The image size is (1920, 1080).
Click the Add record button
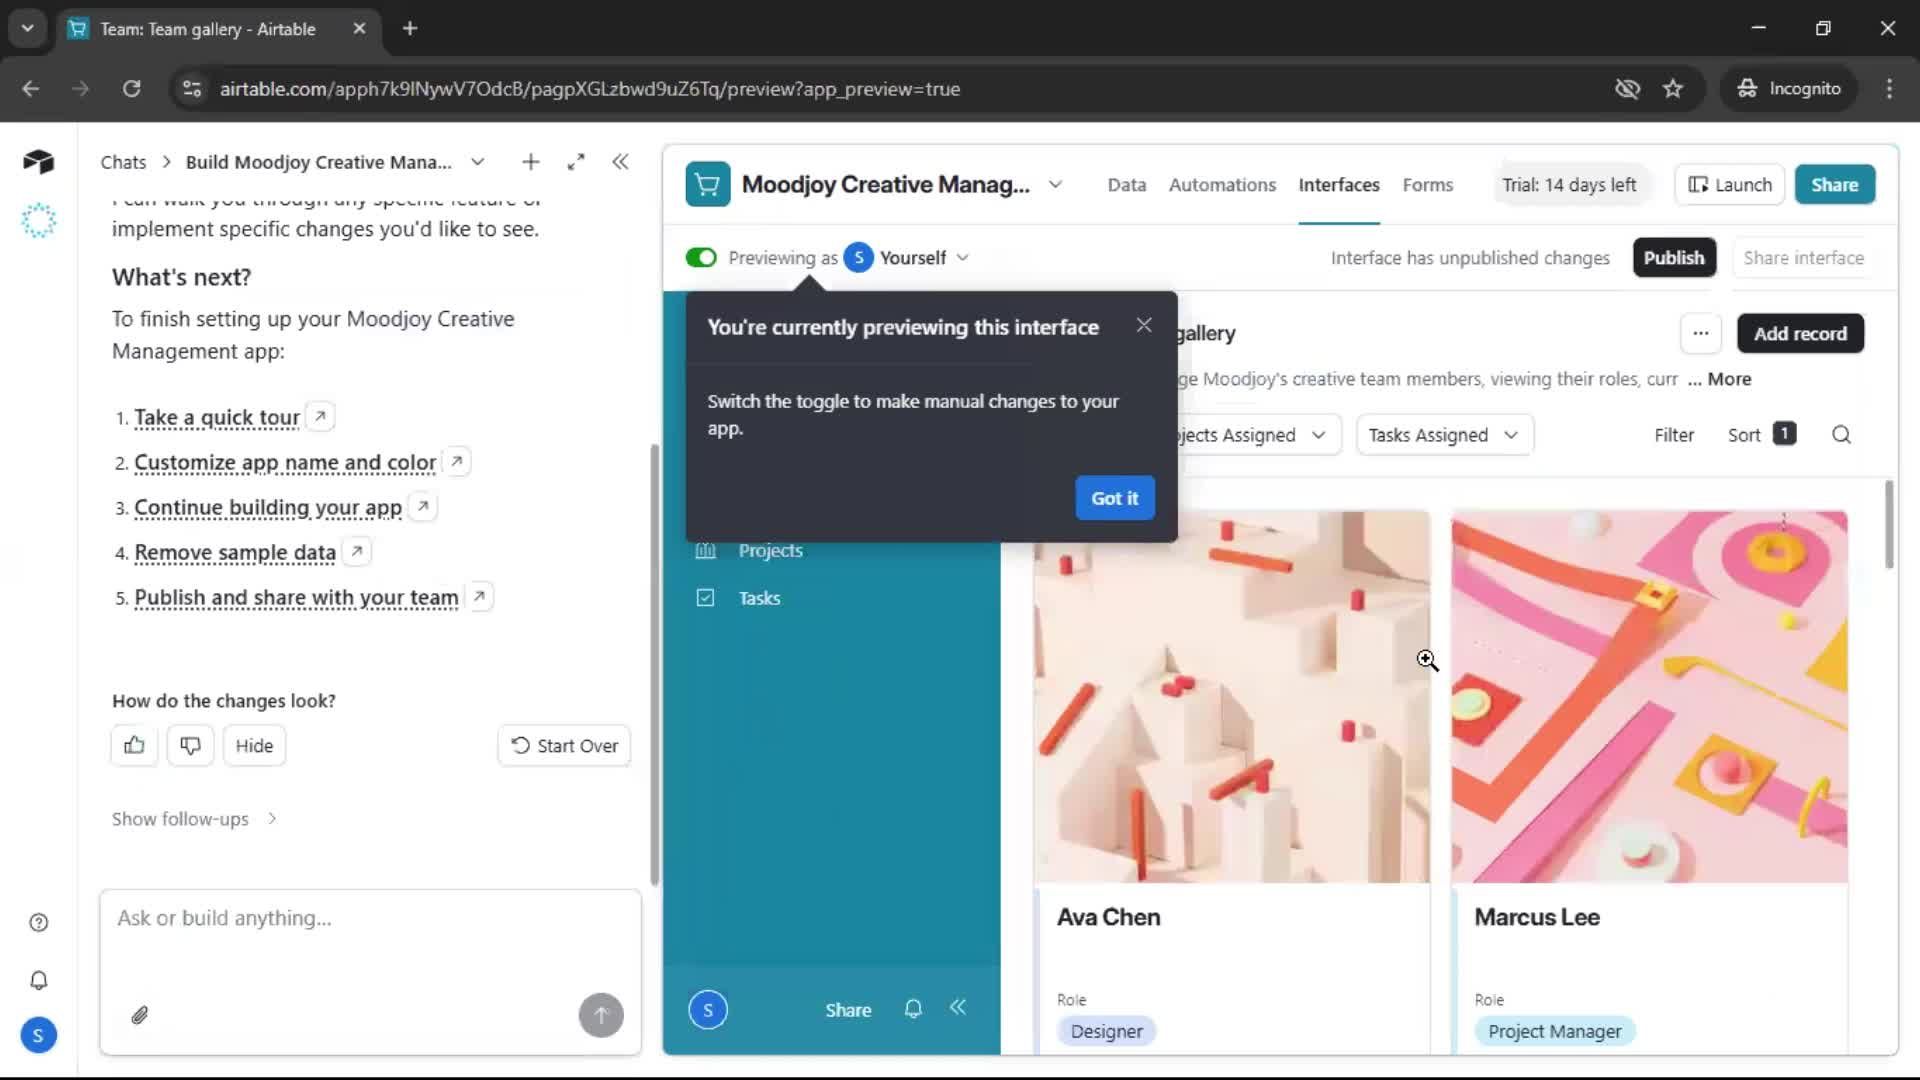coord(1800,333)
